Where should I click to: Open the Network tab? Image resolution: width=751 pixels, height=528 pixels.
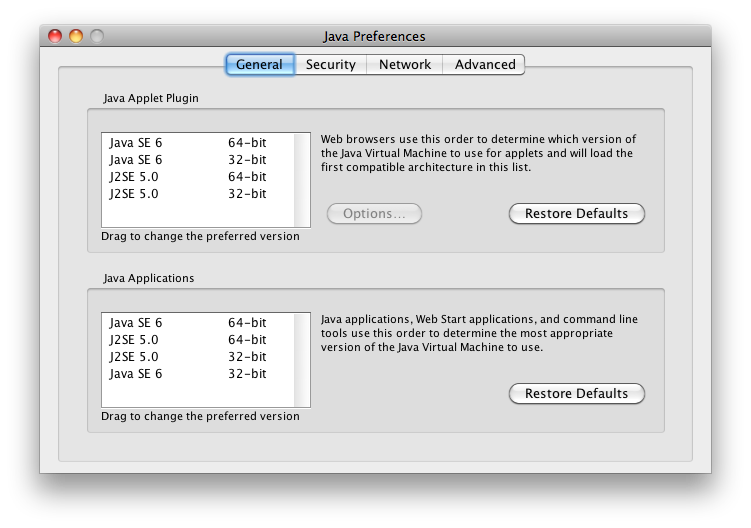coord(405,65)
